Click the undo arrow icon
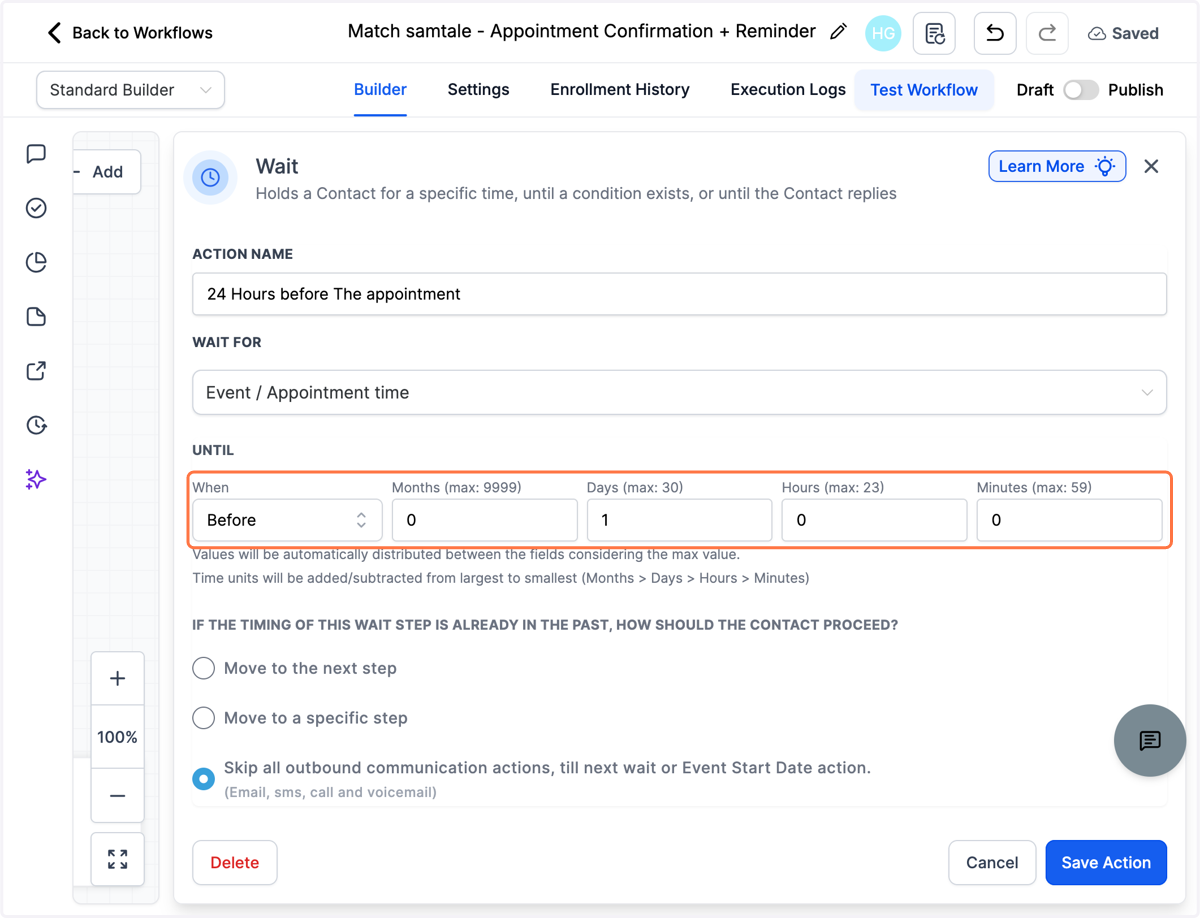Viewport: 1200px width, 918px height. (995, 33)
